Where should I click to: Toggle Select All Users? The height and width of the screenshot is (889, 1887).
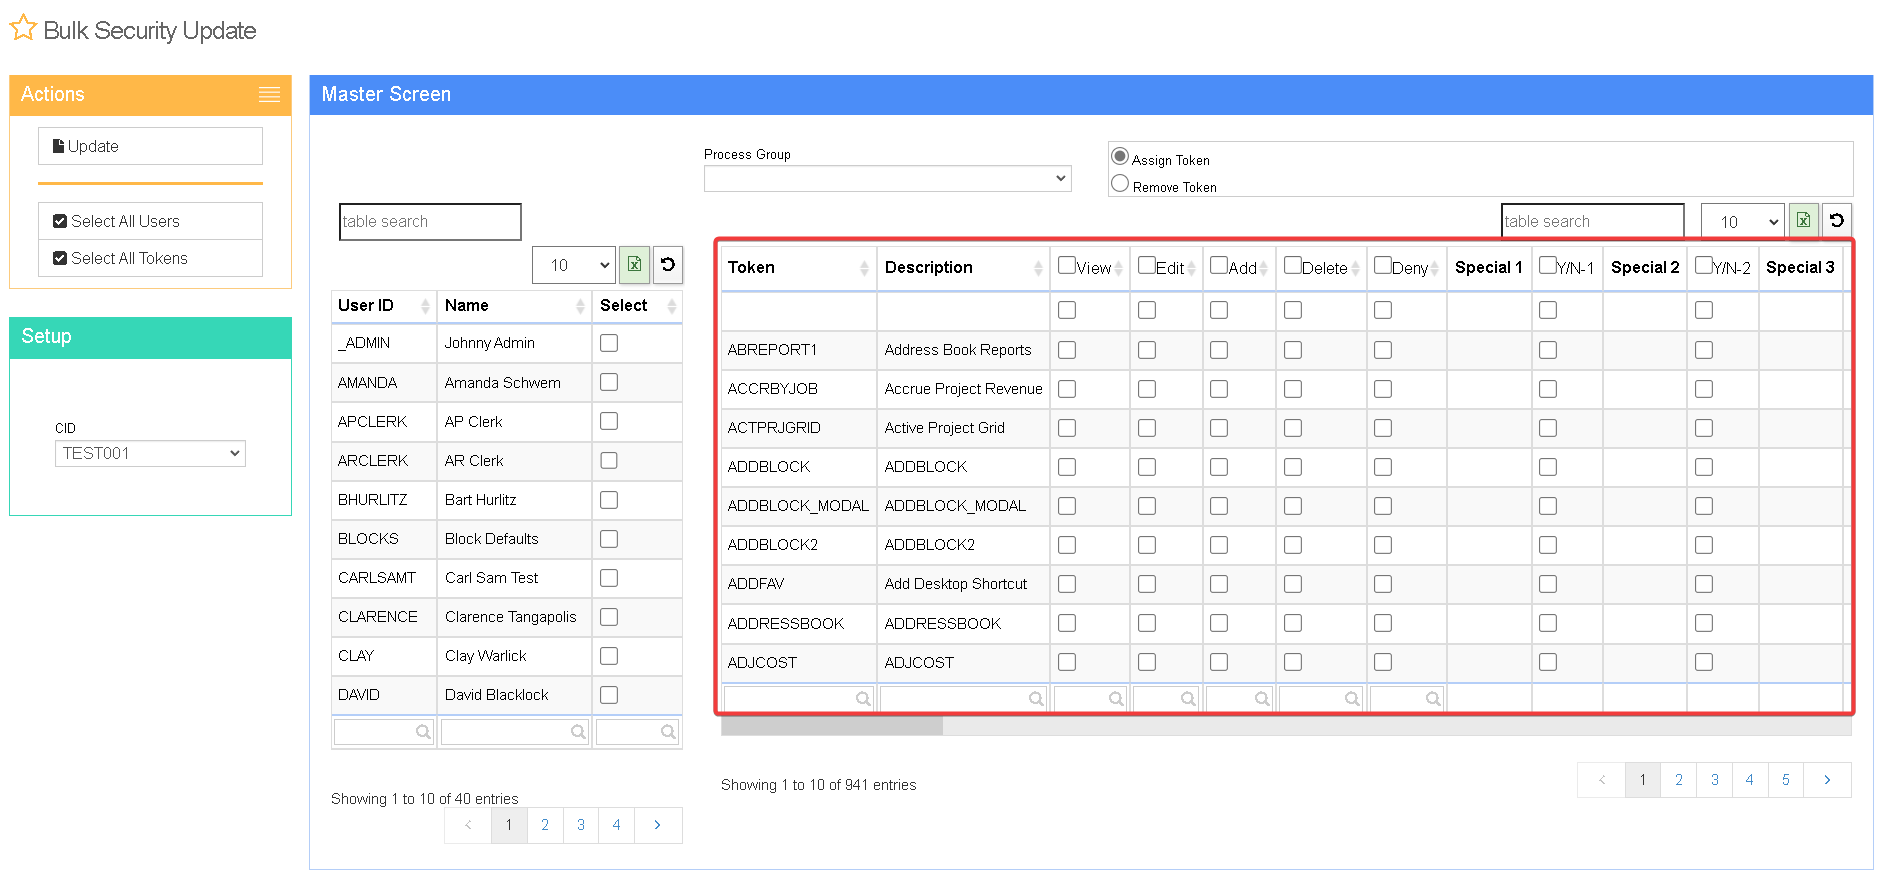pyautogui.click(x=150, y=221)
